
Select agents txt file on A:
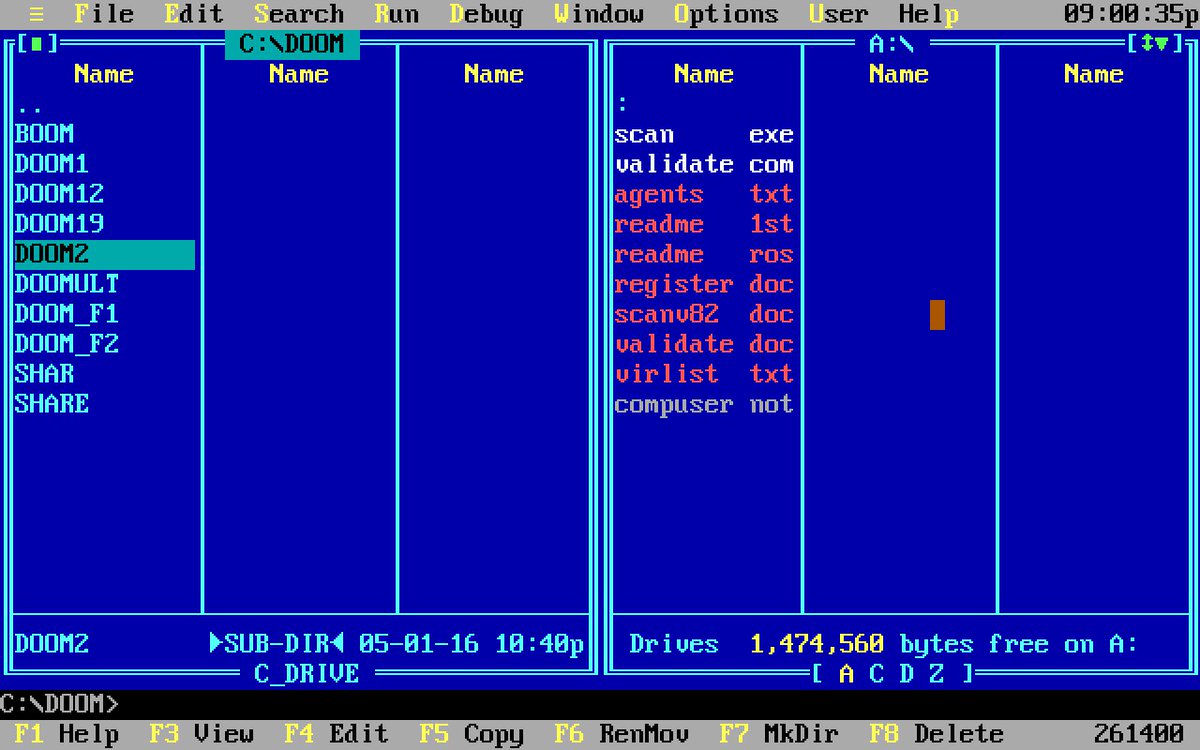click(704, 194)
